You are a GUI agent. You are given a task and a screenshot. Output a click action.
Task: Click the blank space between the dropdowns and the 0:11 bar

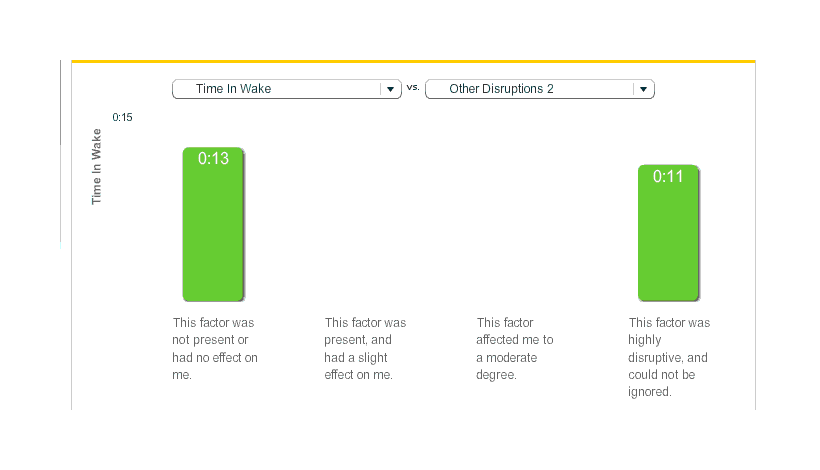pyautogui.click(x=668, y=130)
